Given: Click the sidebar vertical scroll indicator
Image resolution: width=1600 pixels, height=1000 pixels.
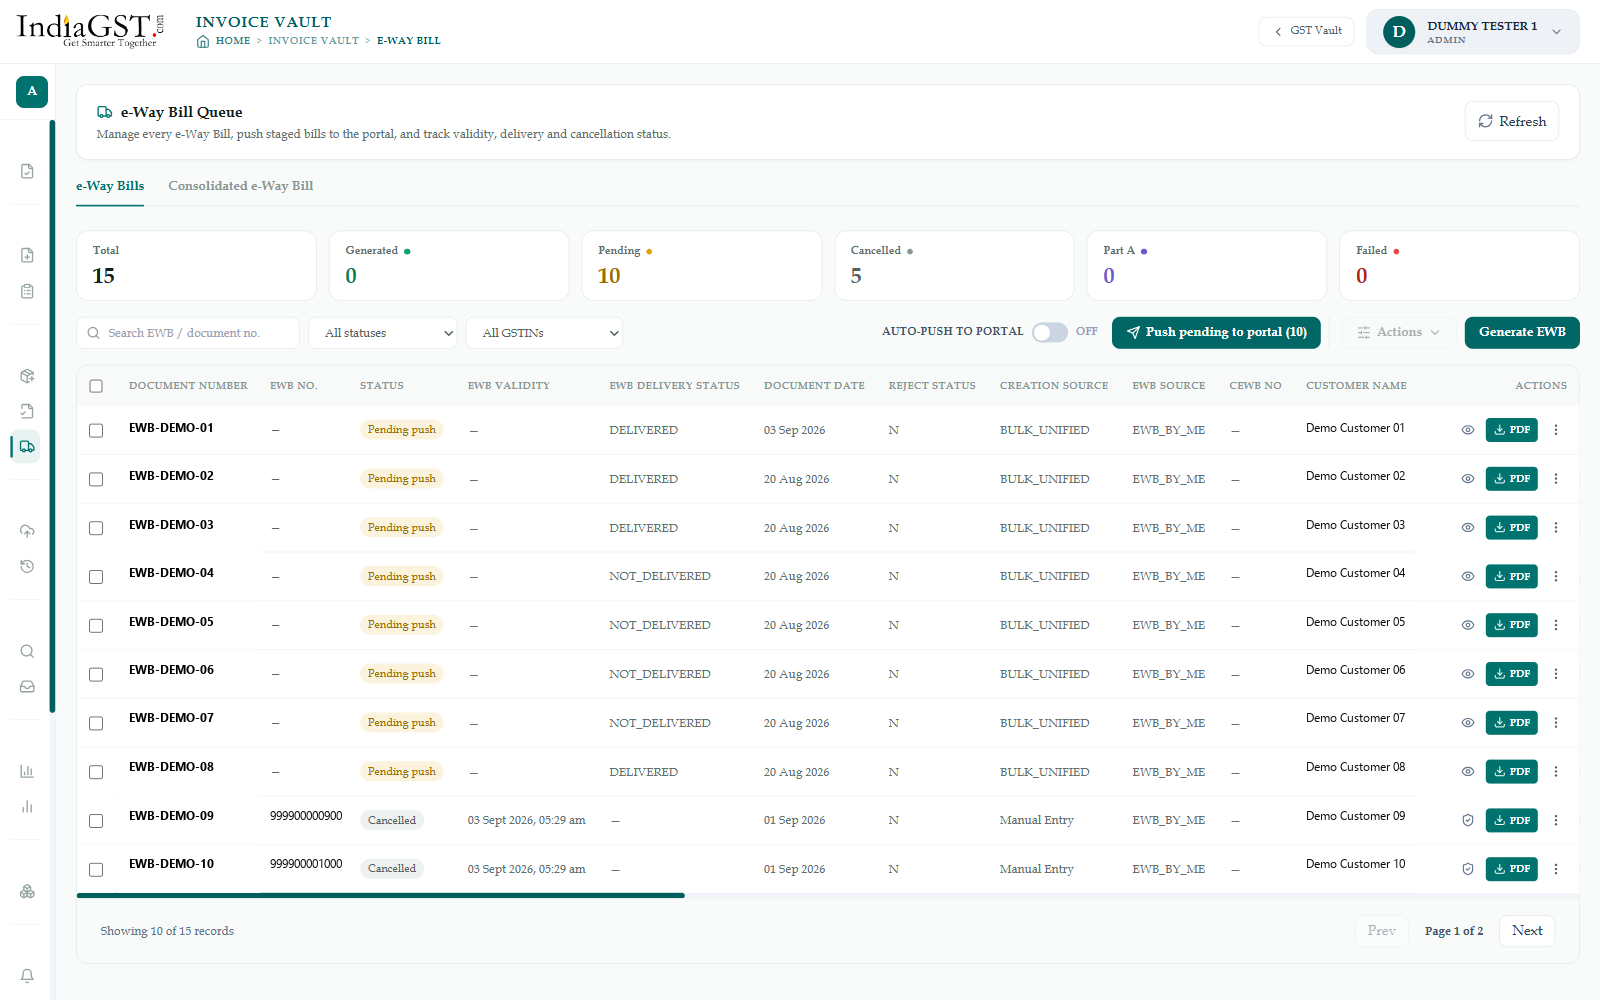Looking at the screenshot, I should click(x=52, y=416).
